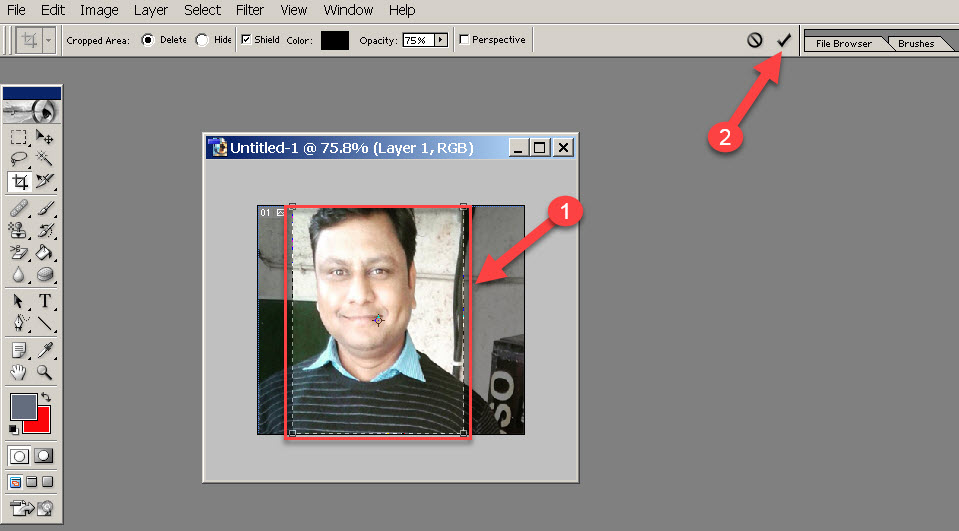Select the Path Selection arrow tool
This screenshot has height=531, width=959.
click(19, 301)
